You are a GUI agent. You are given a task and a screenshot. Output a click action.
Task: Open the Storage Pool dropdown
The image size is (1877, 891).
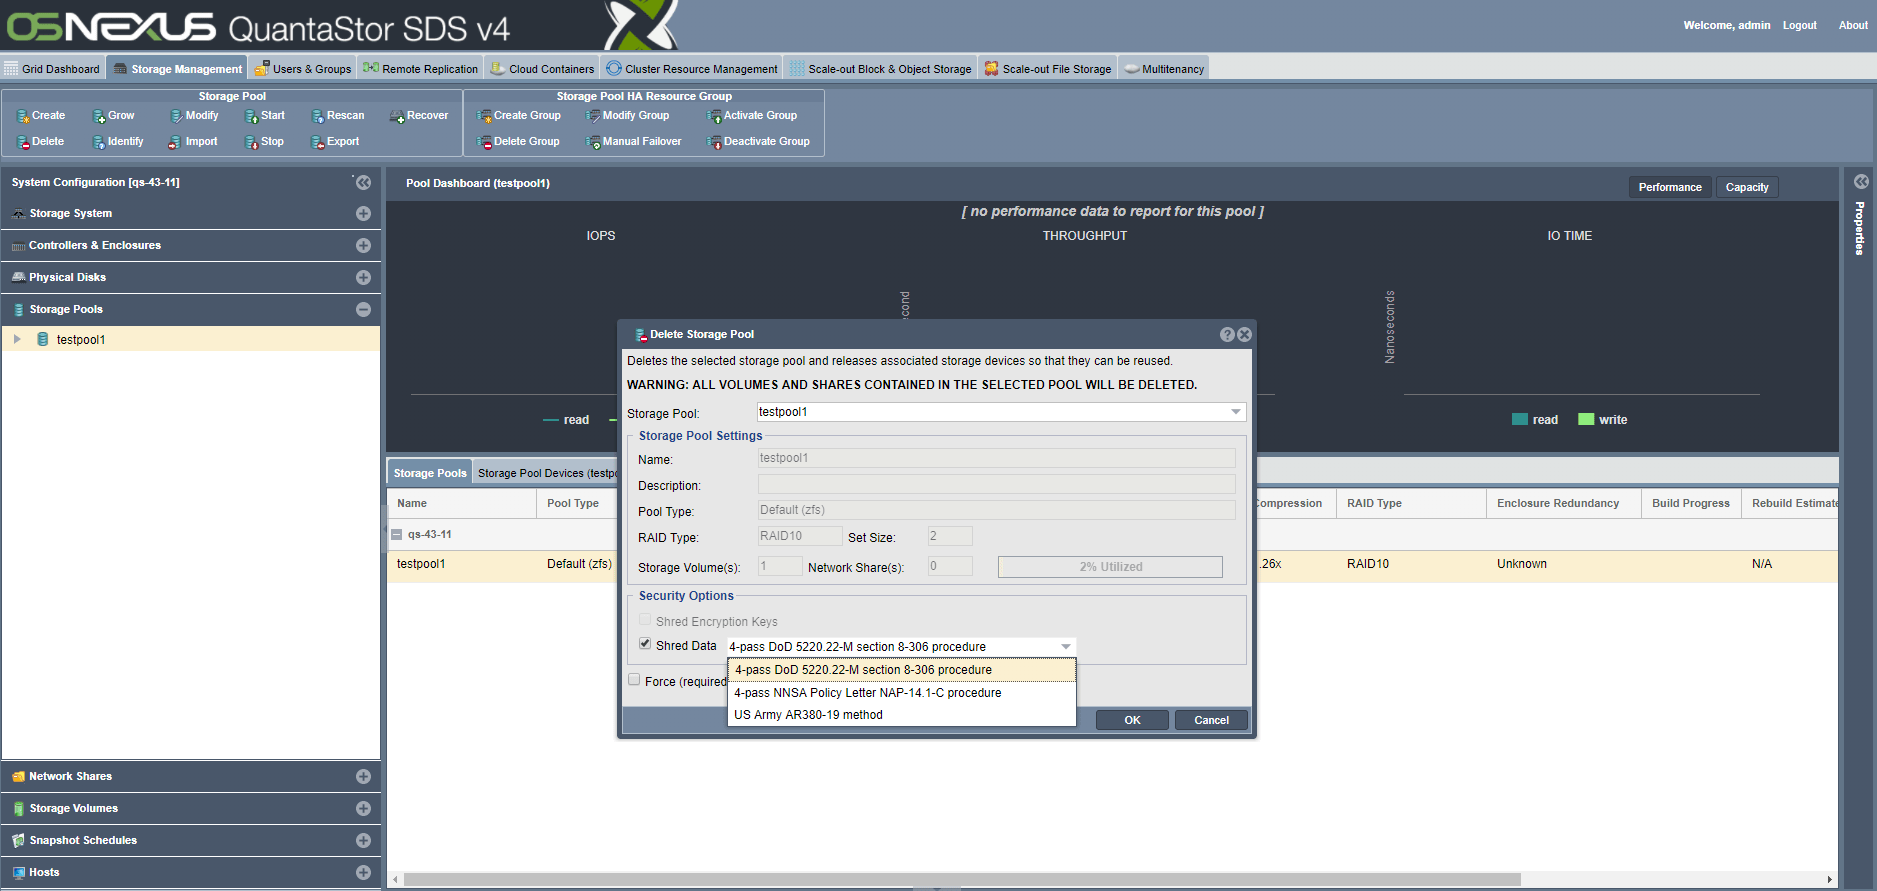tap(1236, 412)
